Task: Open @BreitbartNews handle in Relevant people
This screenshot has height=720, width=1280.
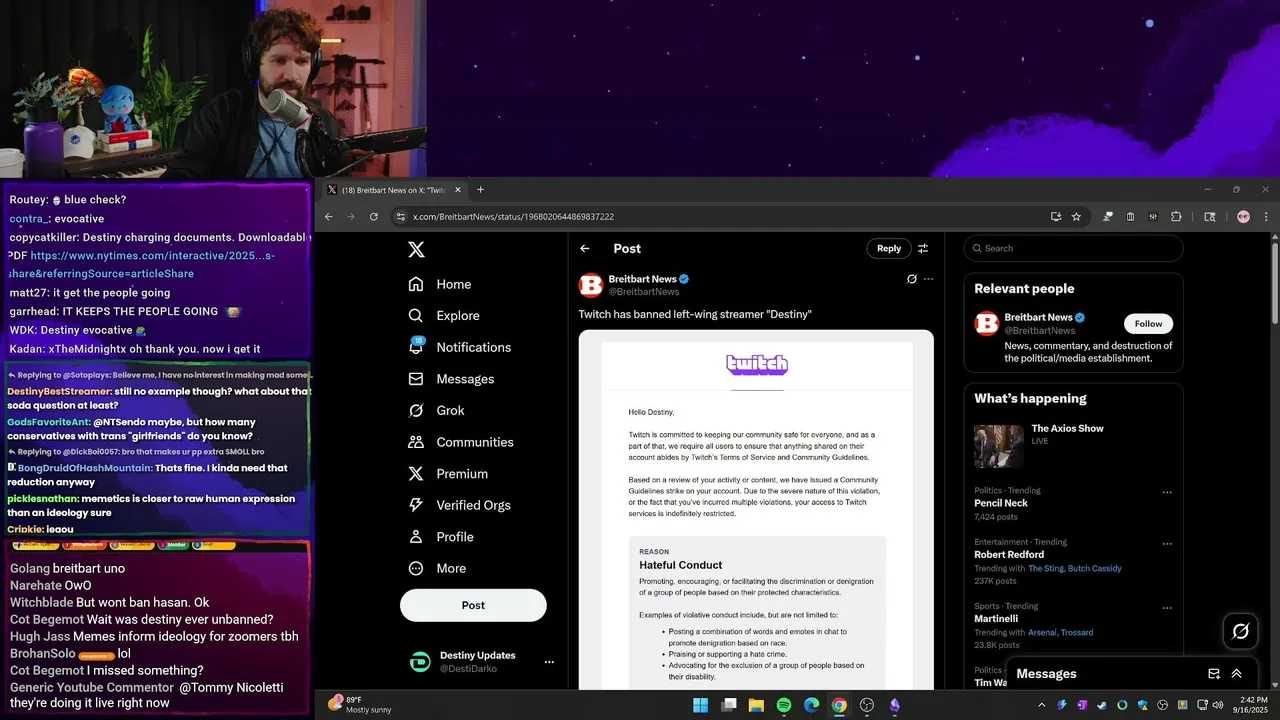Action: point(1039,331)
